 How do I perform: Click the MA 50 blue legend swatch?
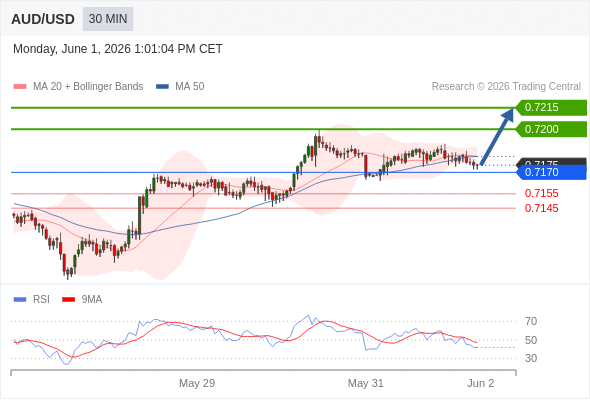(x=162, y=87)
